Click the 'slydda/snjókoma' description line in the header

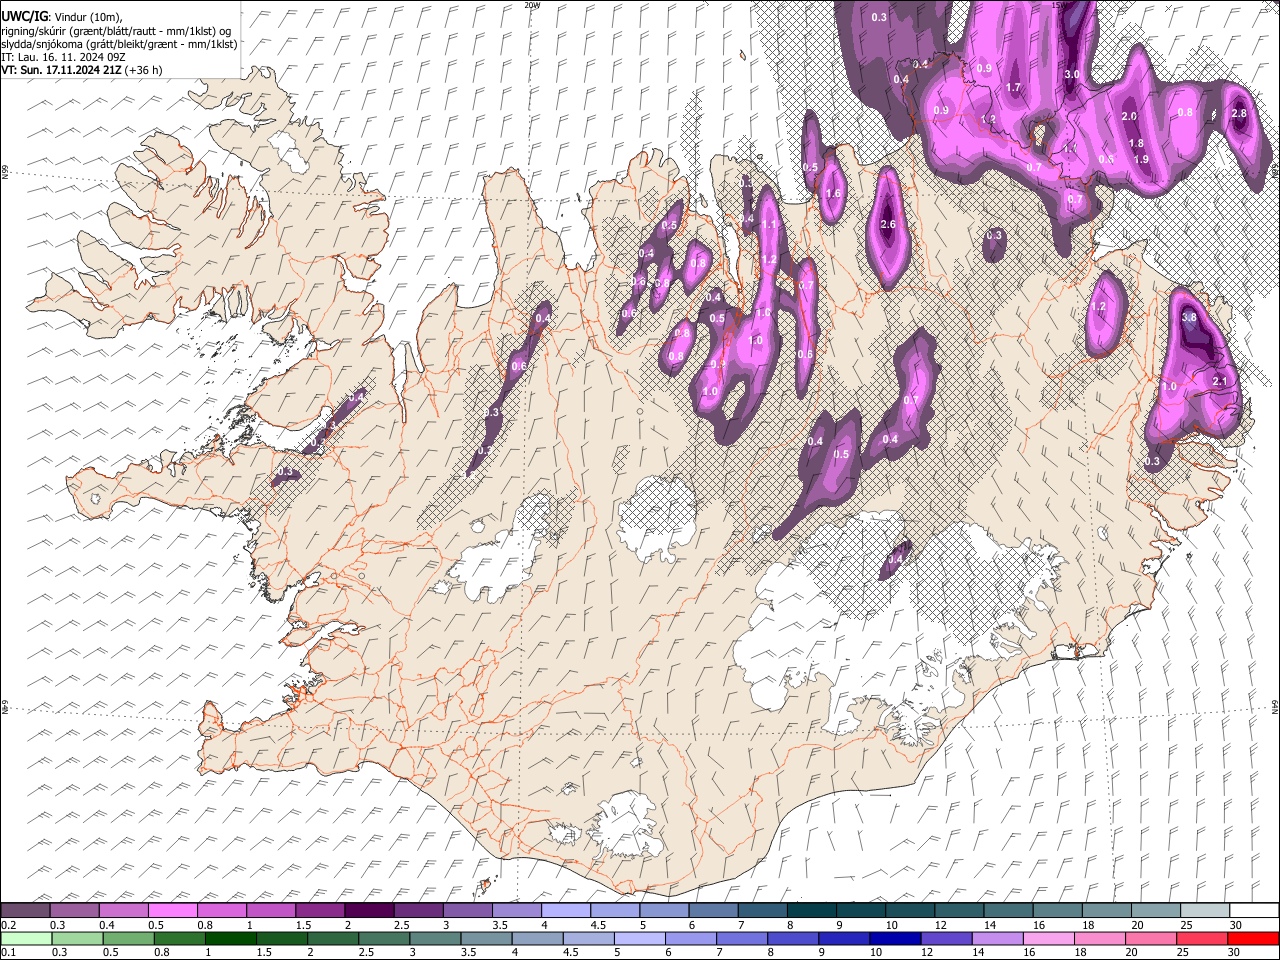click(x=119, y=44)
